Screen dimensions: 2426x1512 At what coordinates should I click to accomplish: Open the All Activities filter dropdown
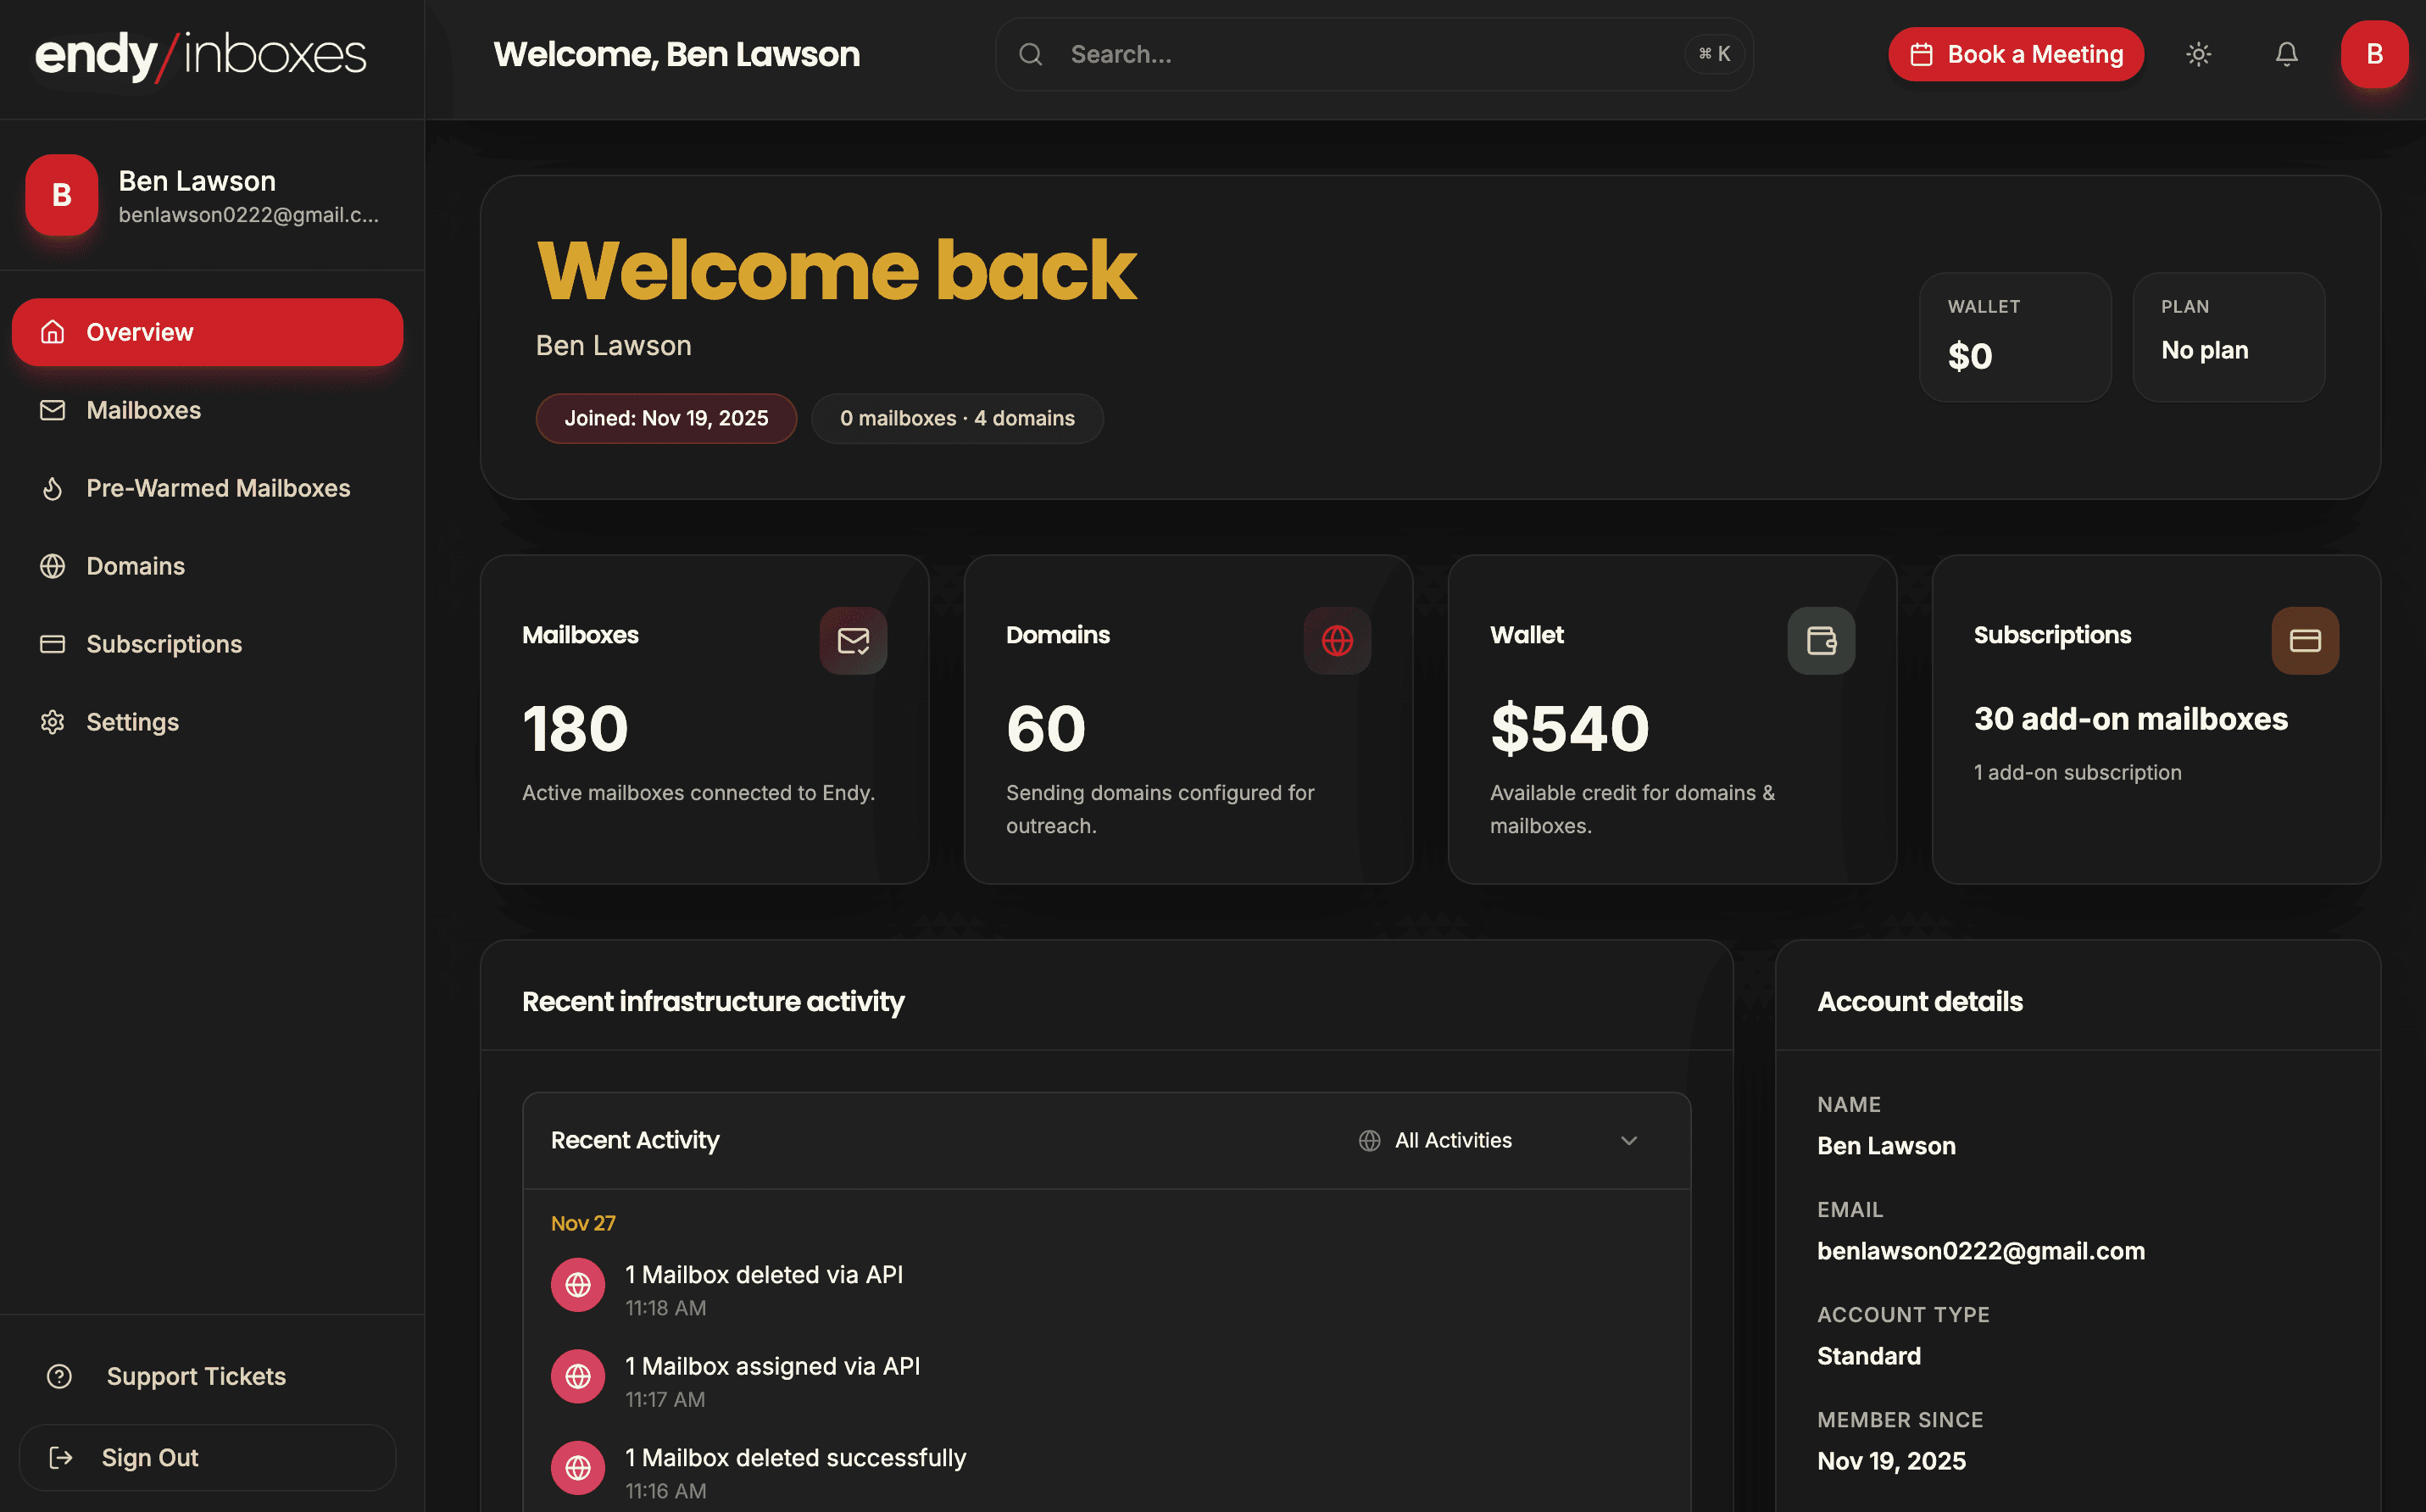1452,1139
